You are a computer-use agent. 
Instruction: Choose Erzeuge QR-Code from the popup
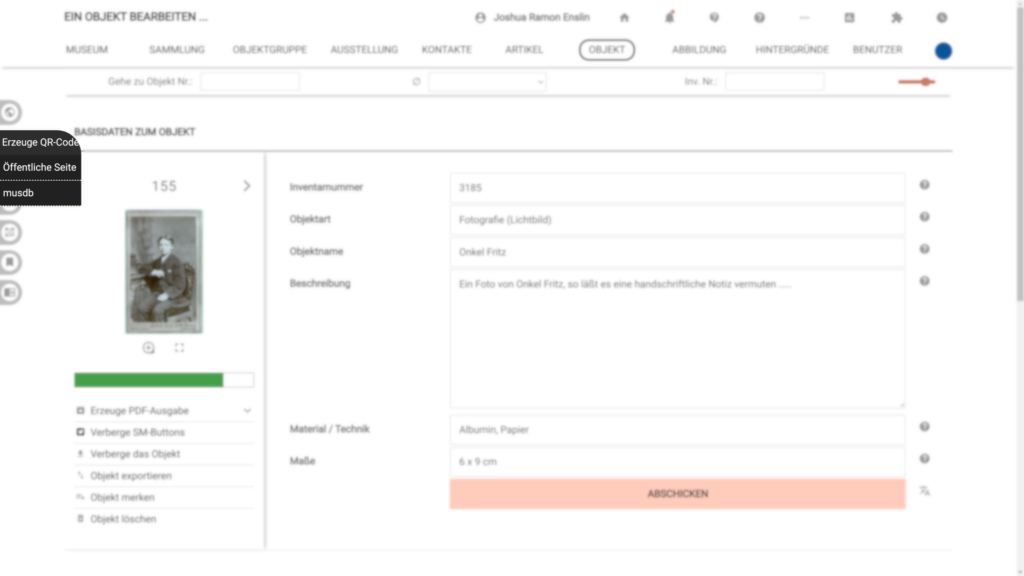pos(40,142)
